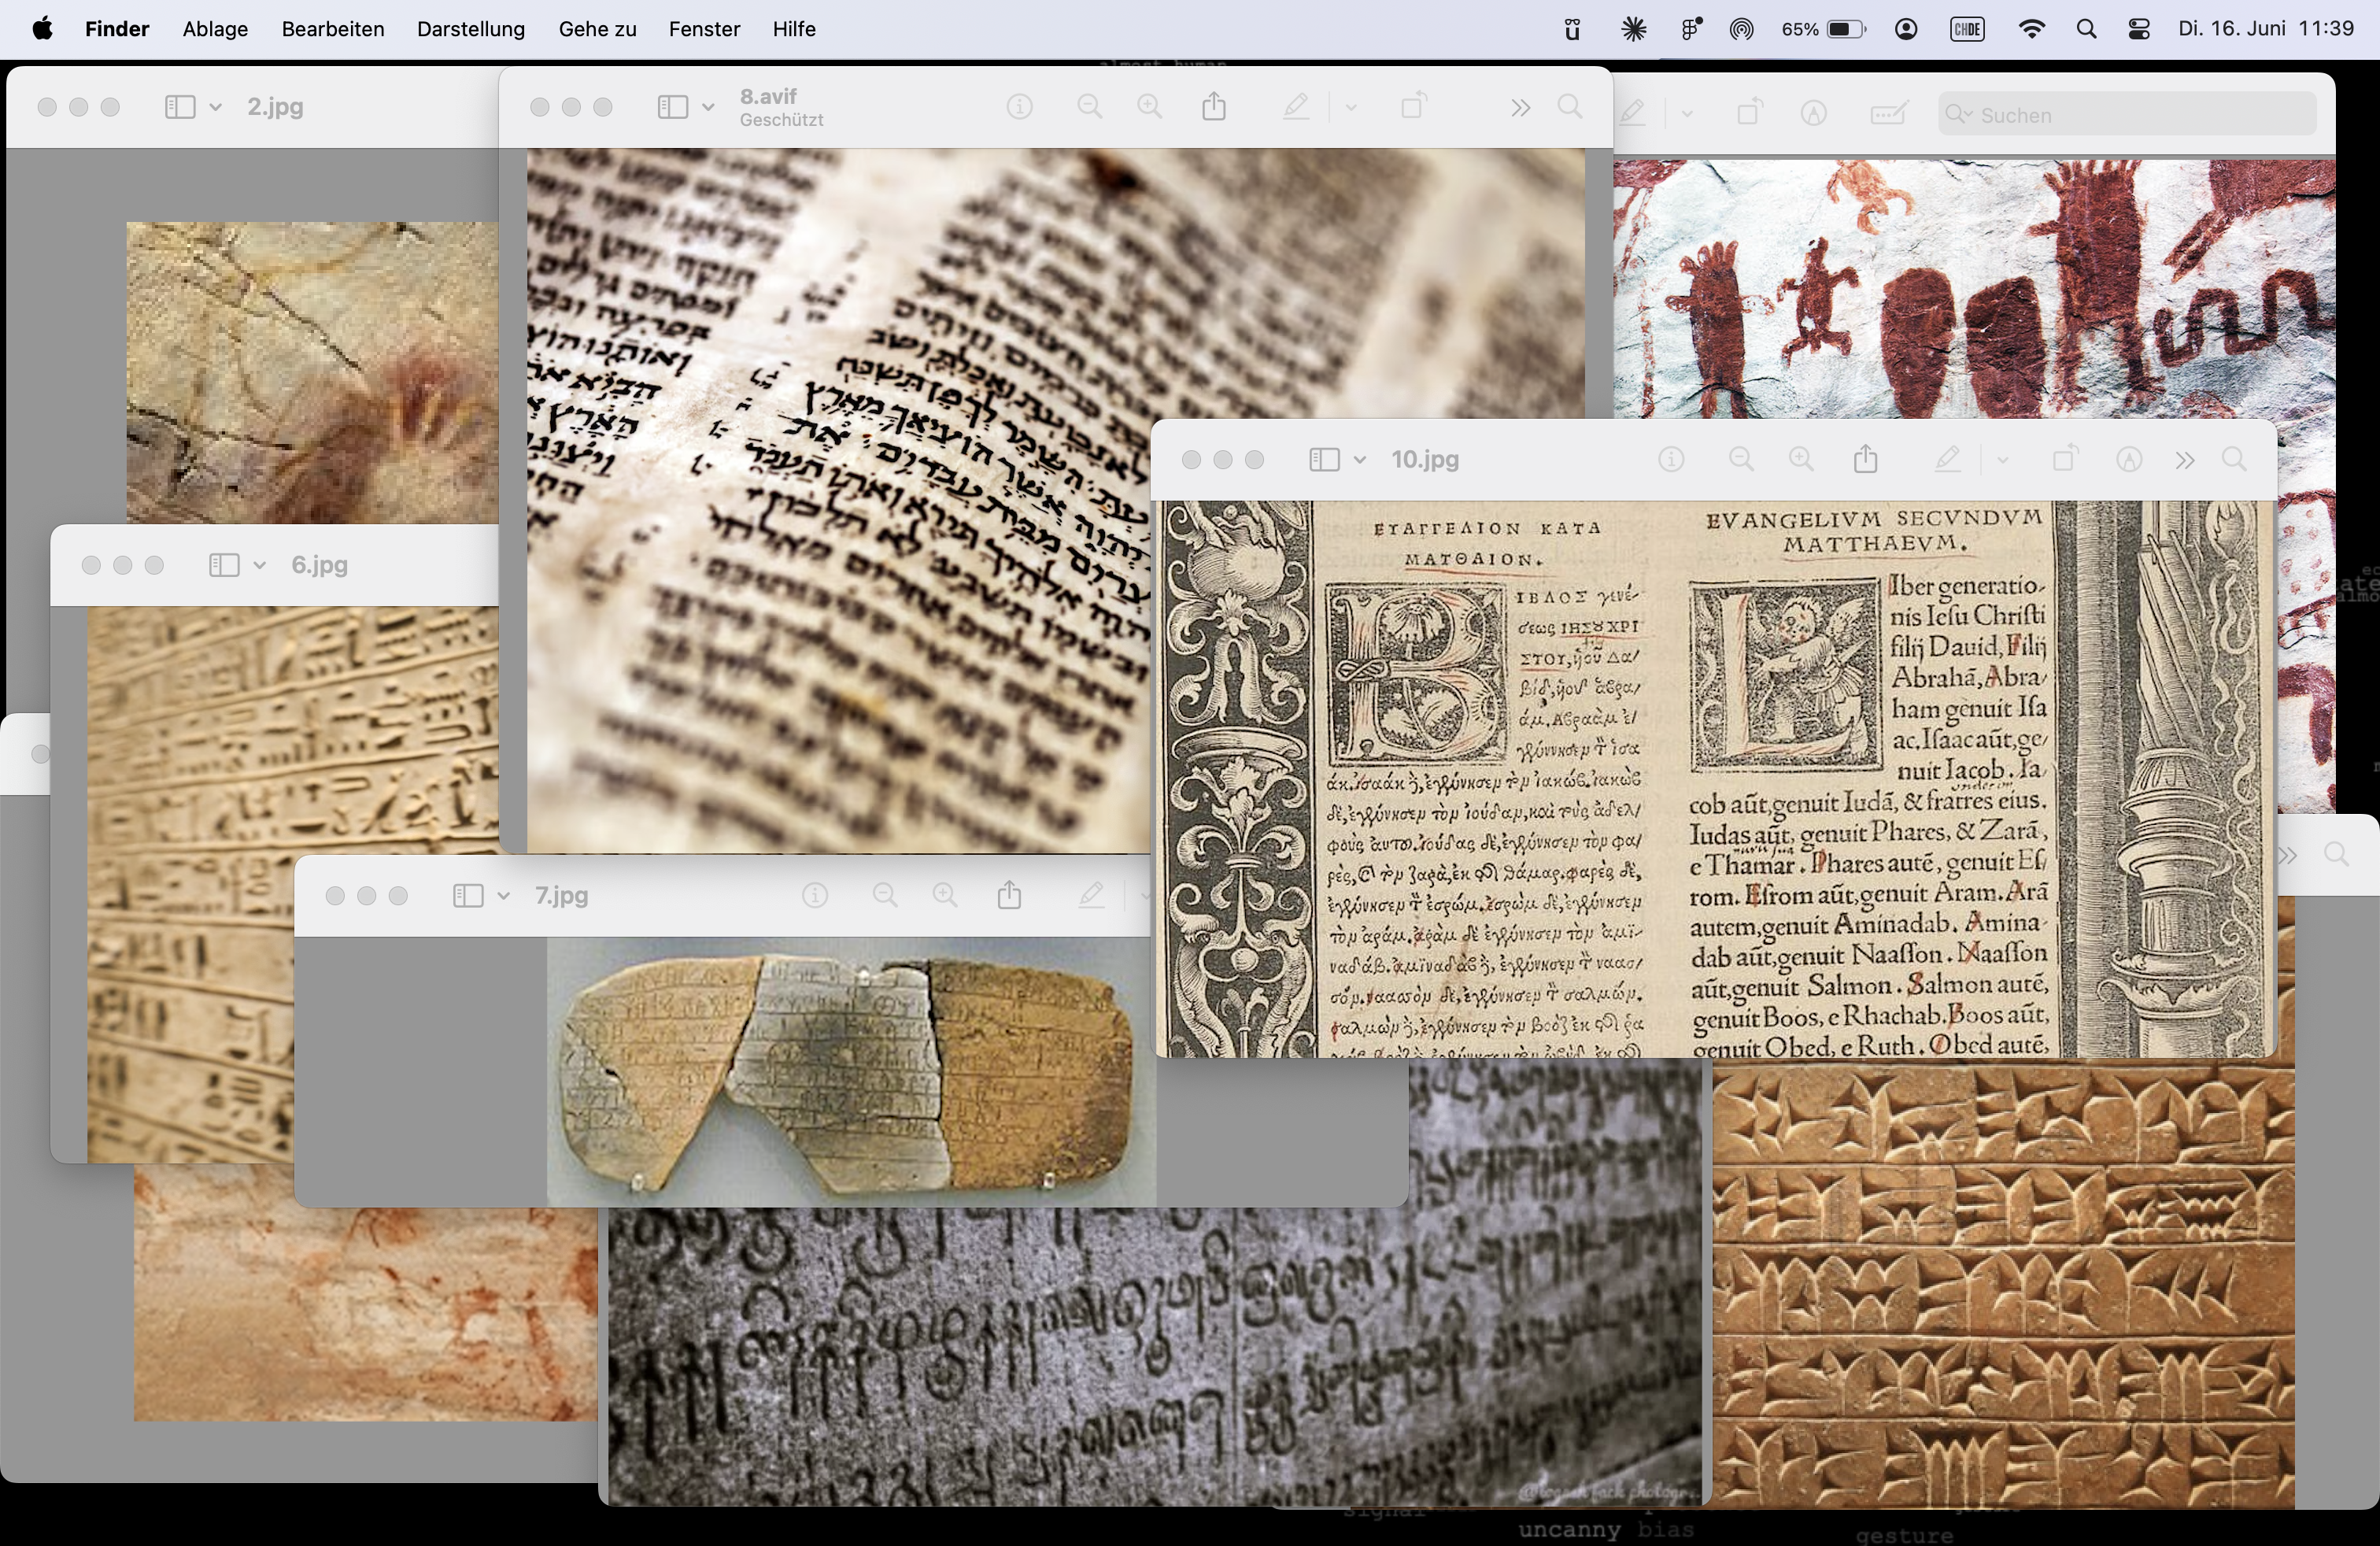Open the Darstellung menu

point(471,29)
